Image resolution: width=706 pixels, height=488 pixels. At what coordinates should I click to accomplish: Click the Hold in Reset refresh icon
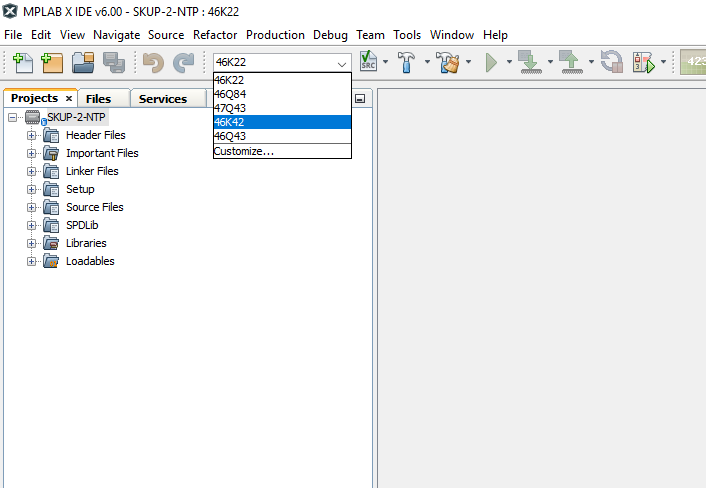coord(611,62)
